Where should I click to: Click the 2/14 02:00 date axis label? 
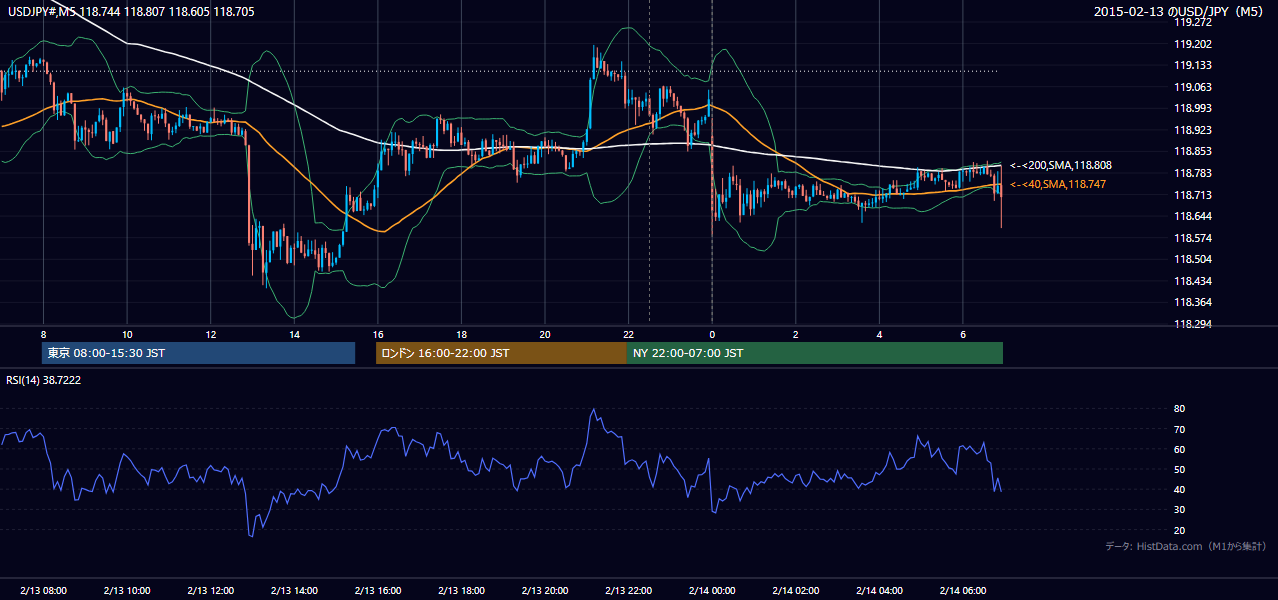click(795, 590)
